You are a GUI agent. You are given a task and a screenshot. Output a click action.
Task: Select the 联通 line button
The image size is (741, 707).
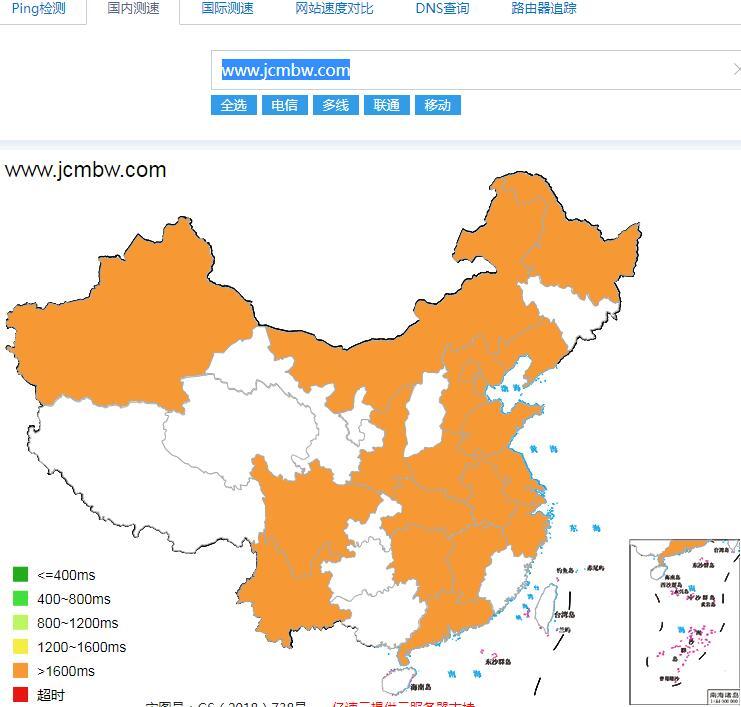tap(387, 105)
